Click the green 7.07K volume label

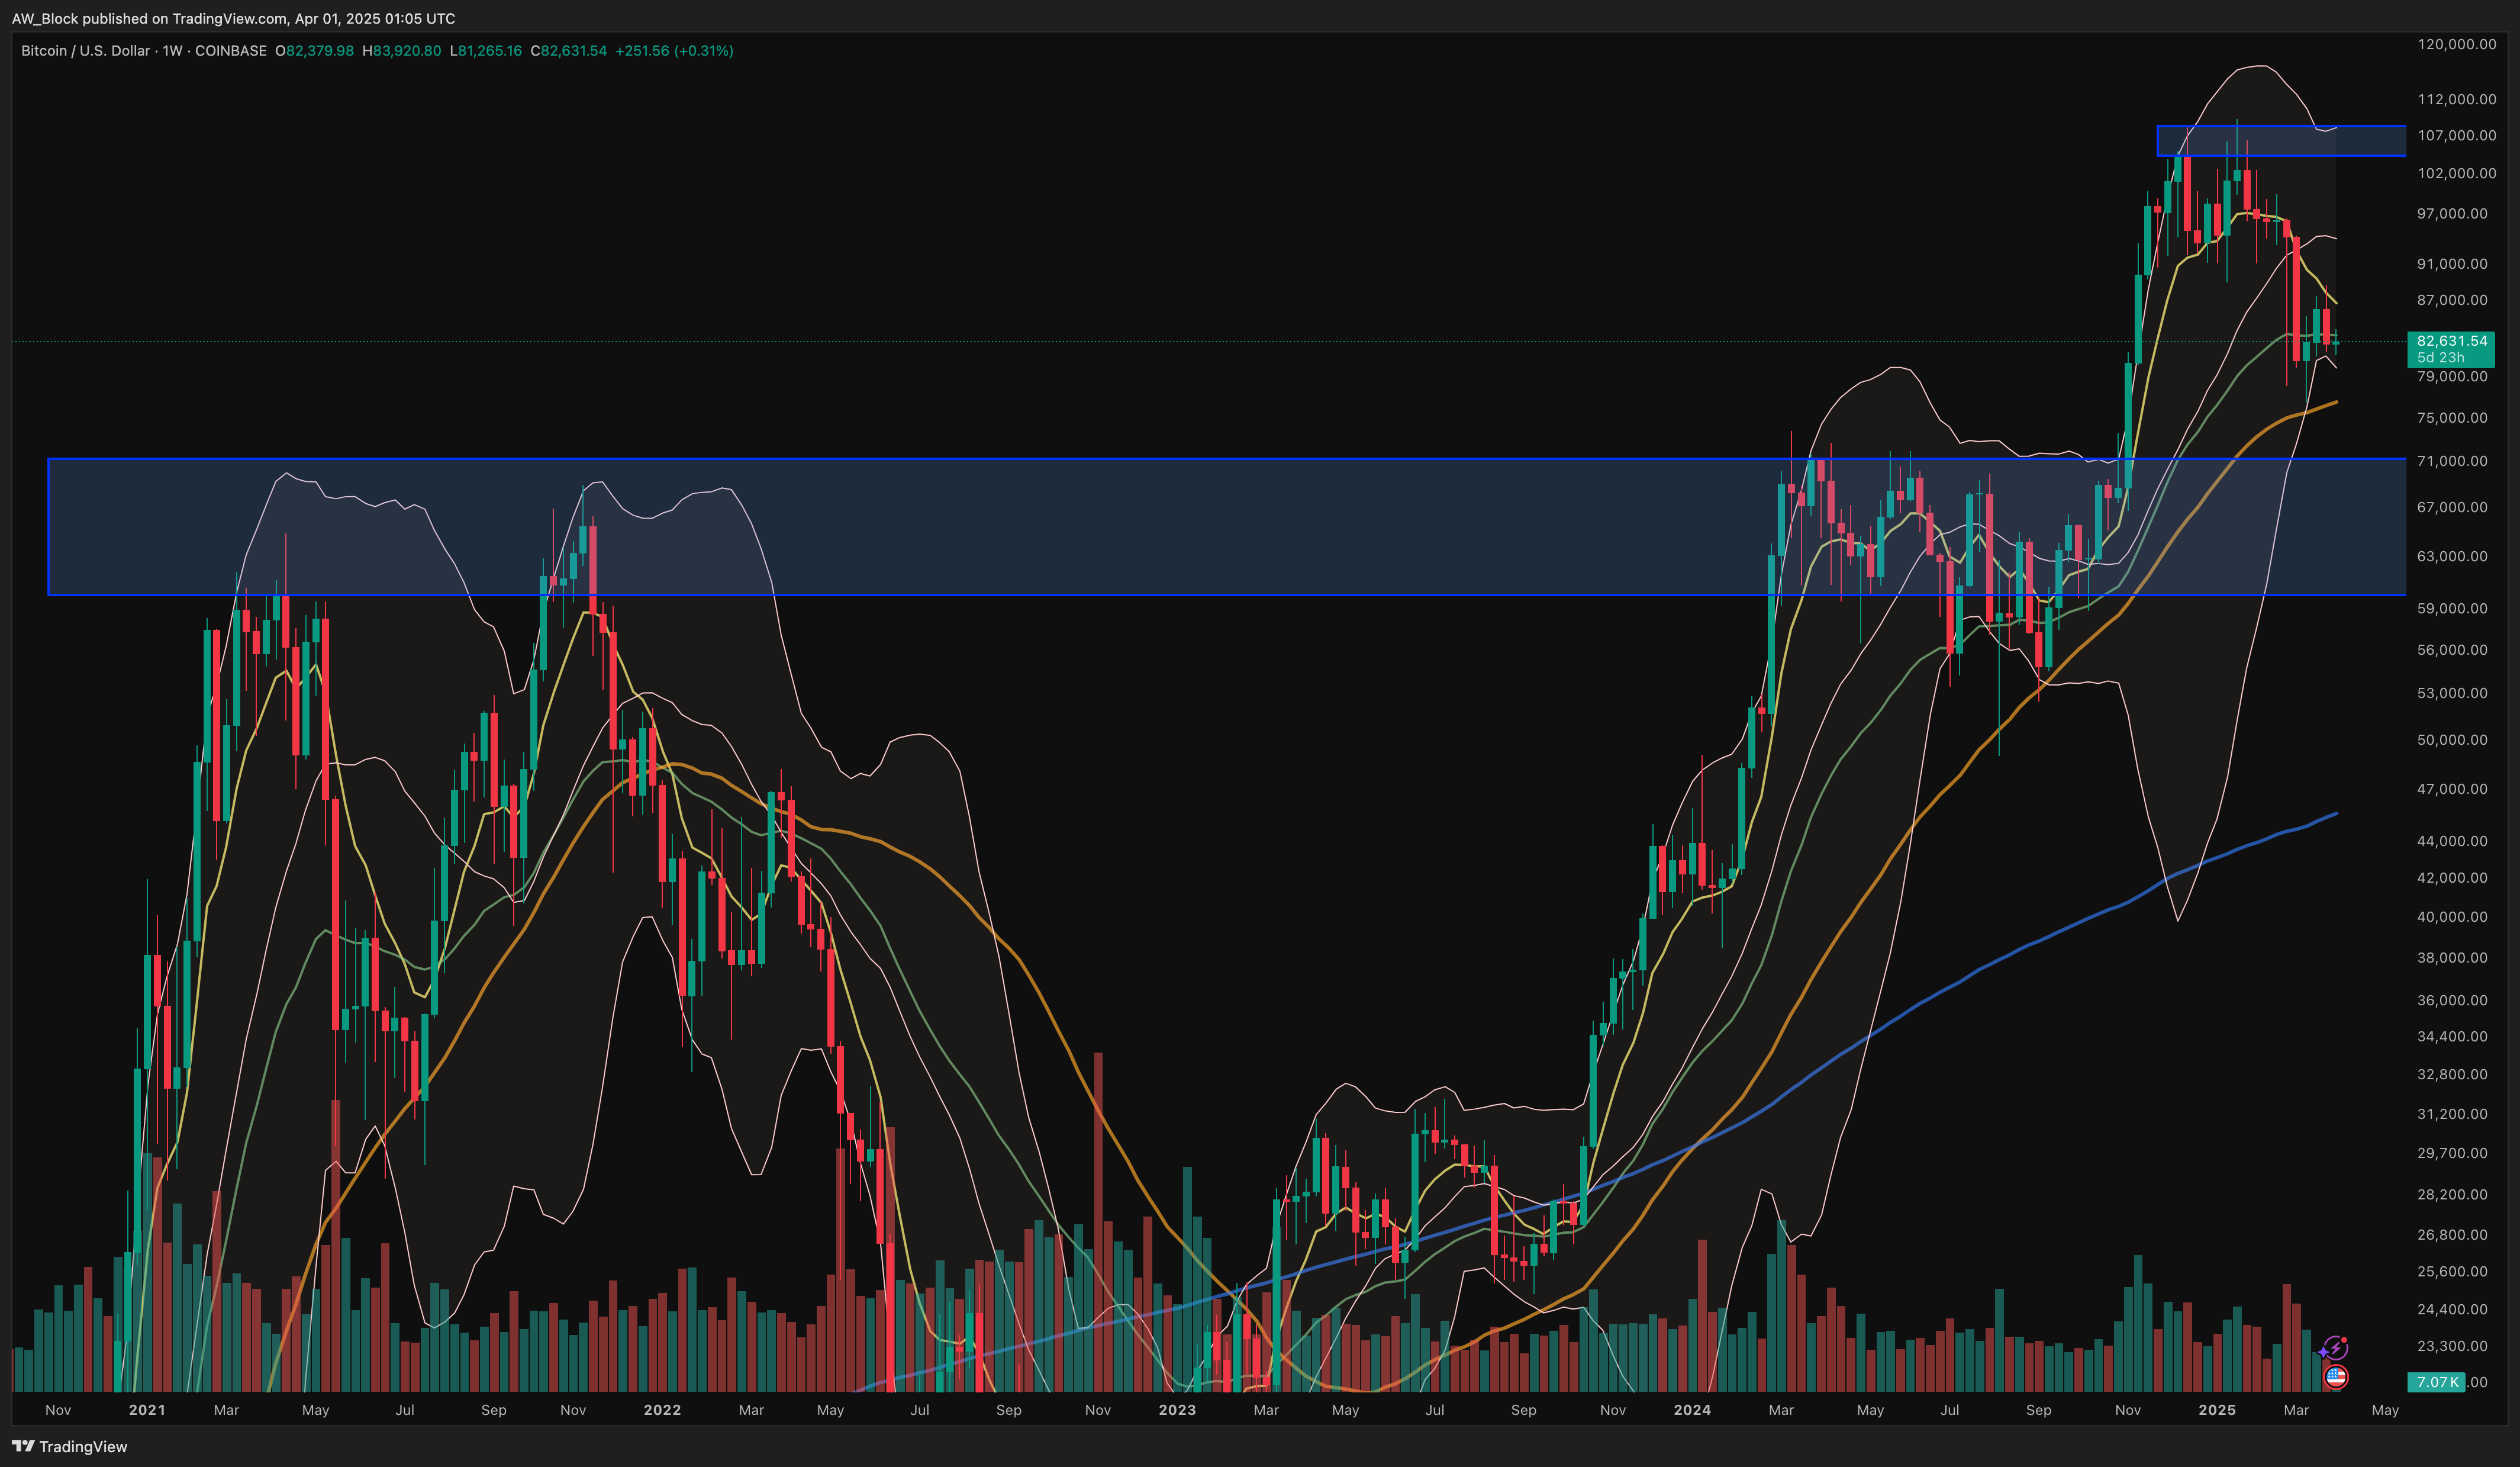(2437, 1382)
